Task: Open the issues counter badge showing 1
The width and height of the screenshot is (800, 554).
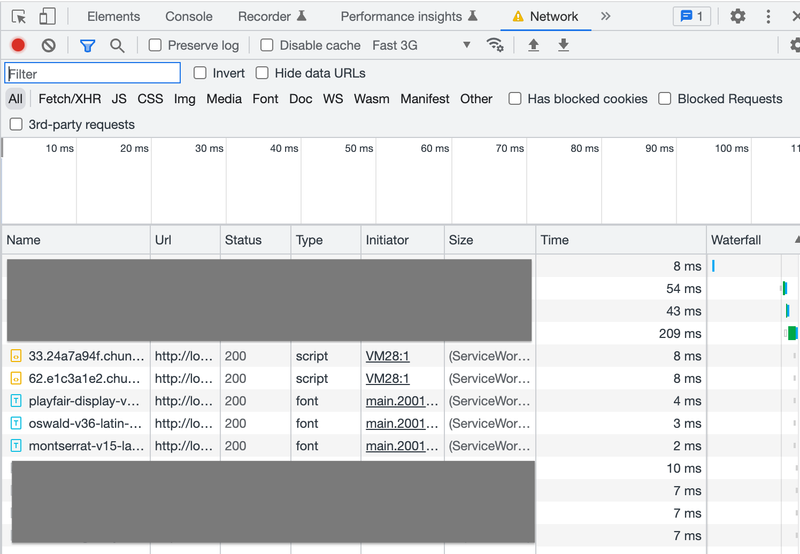Action: click(692, 16)
